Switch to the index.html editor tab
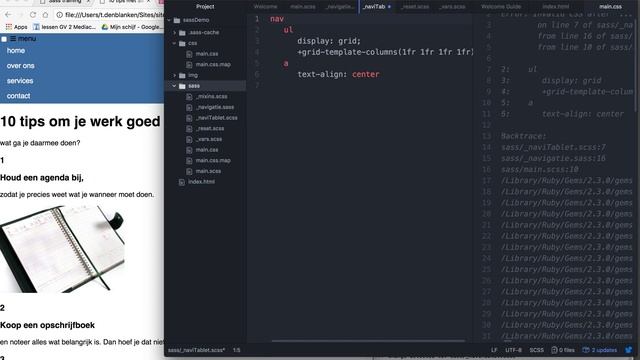 (x=556, y=7)
